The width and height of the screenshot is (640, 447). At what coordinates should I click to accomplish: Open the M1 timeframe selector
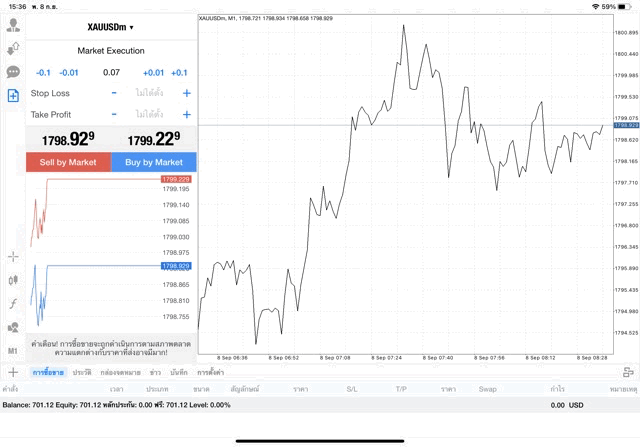pyautogui.click(x=13, y=352)
